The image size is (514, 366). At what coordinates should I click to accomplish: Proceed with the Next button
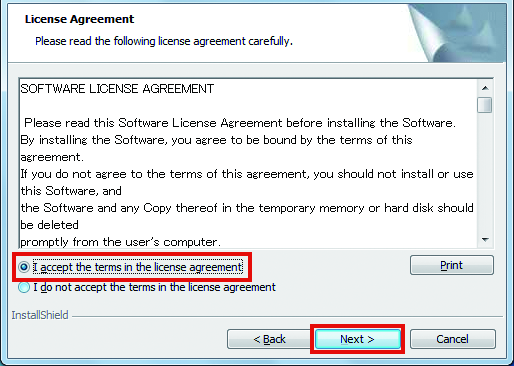(x=357, y=339)
